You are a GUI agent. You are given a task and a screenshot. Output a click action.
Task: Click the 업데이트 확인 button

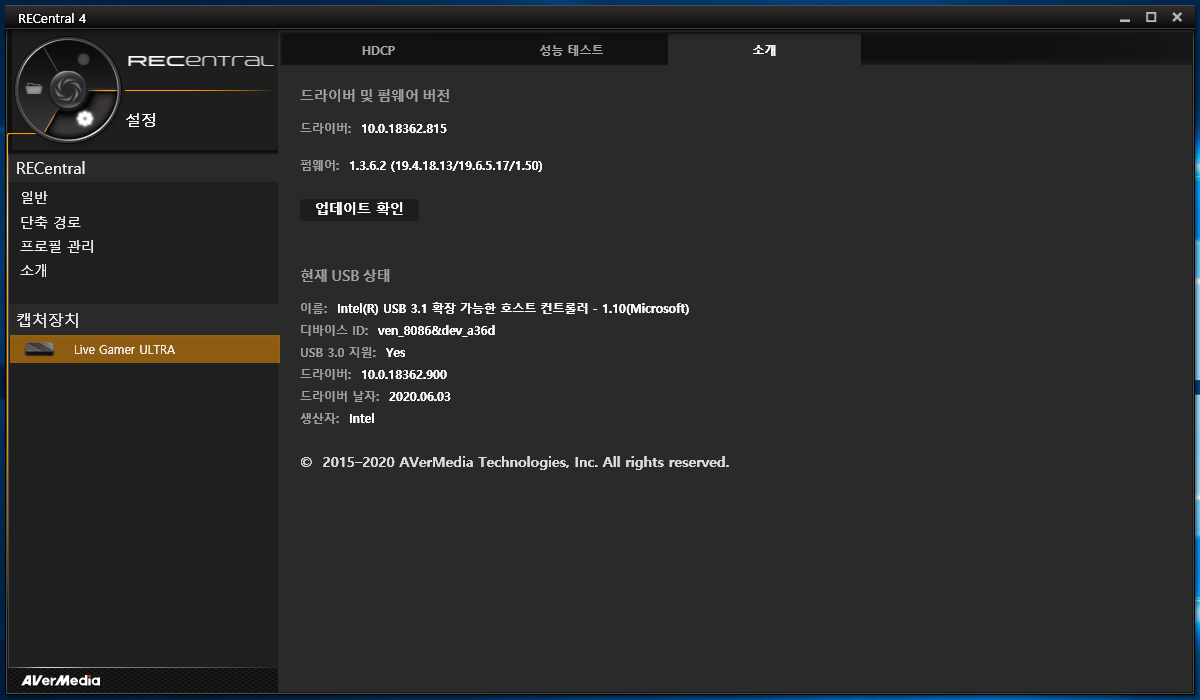pos(359,209)
